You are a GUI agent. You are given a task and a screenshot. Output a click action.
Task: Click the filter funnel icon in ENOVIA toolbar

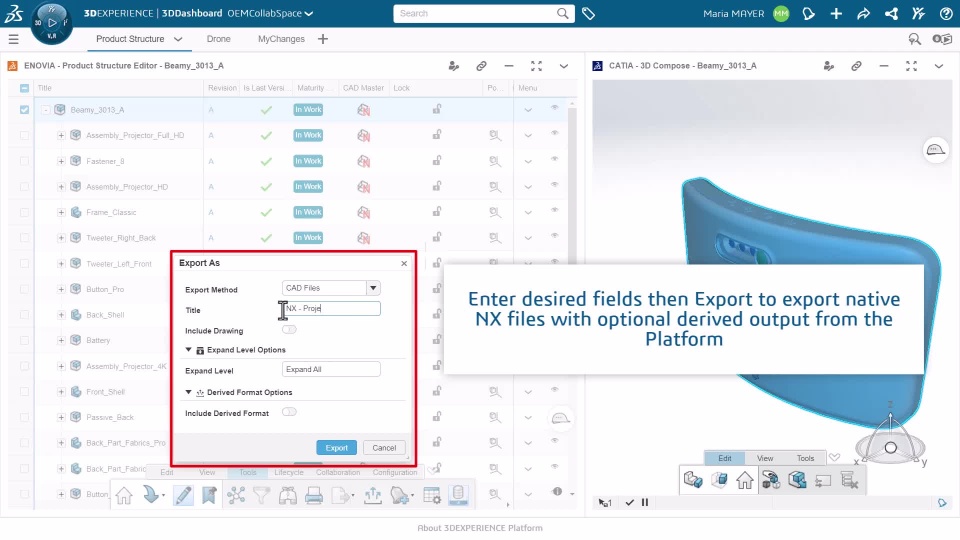(x=261, y=495)
